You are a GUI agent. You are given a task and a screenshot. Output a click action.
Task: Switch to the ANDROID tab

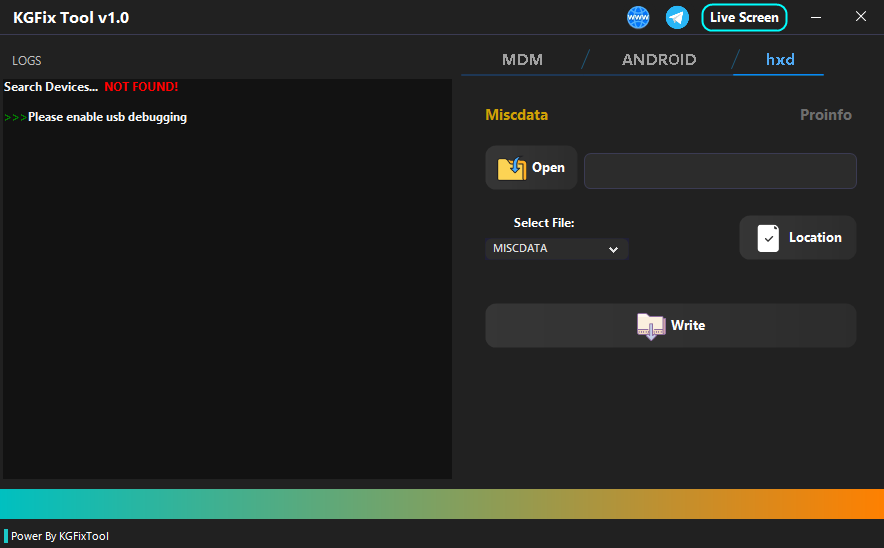[x=659, y=60]
